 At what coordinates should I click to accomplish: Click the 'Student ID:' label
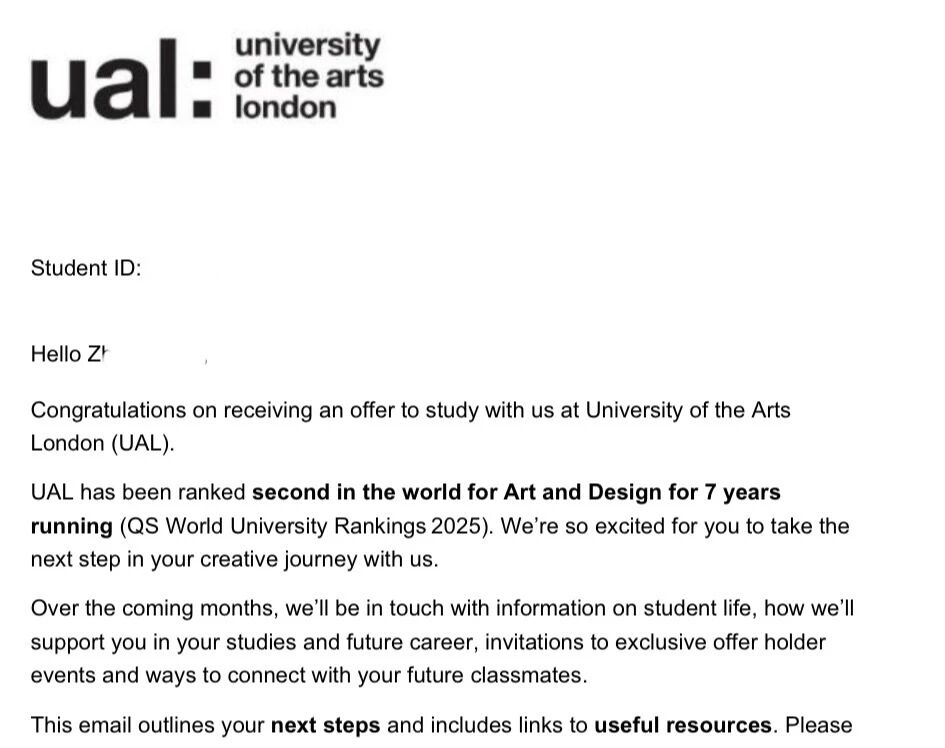(x=86, y=268)
